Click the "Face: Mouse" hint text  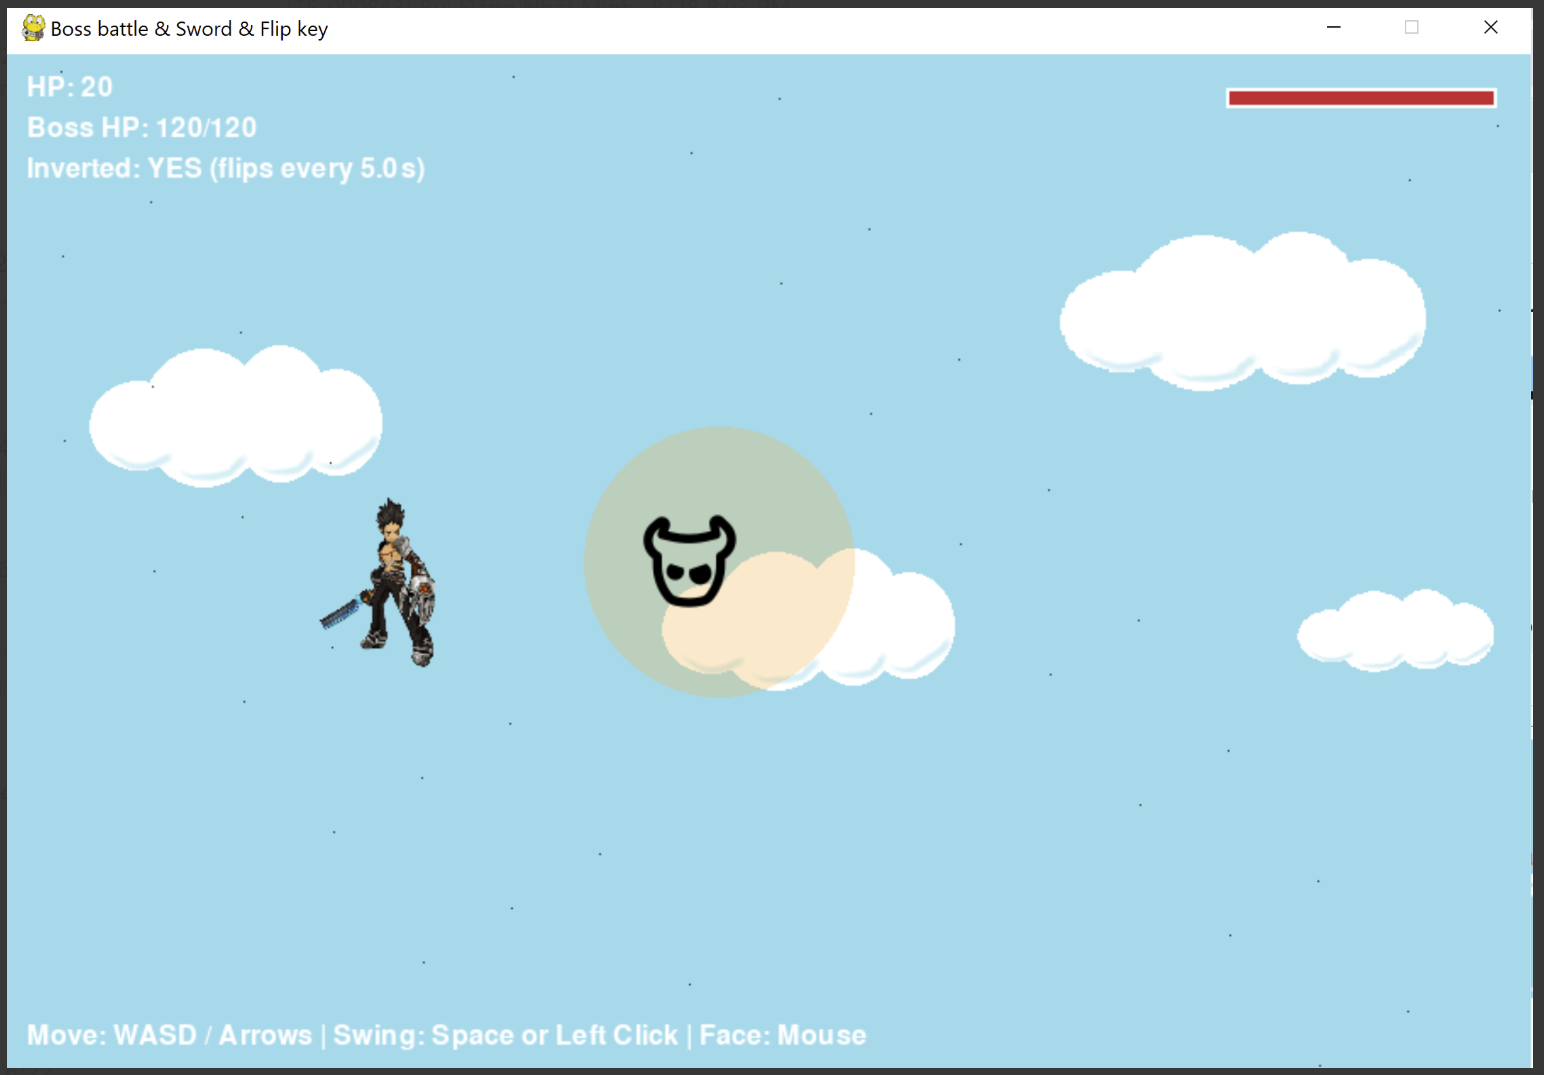pyautogui.click(x=782, y=1035)
